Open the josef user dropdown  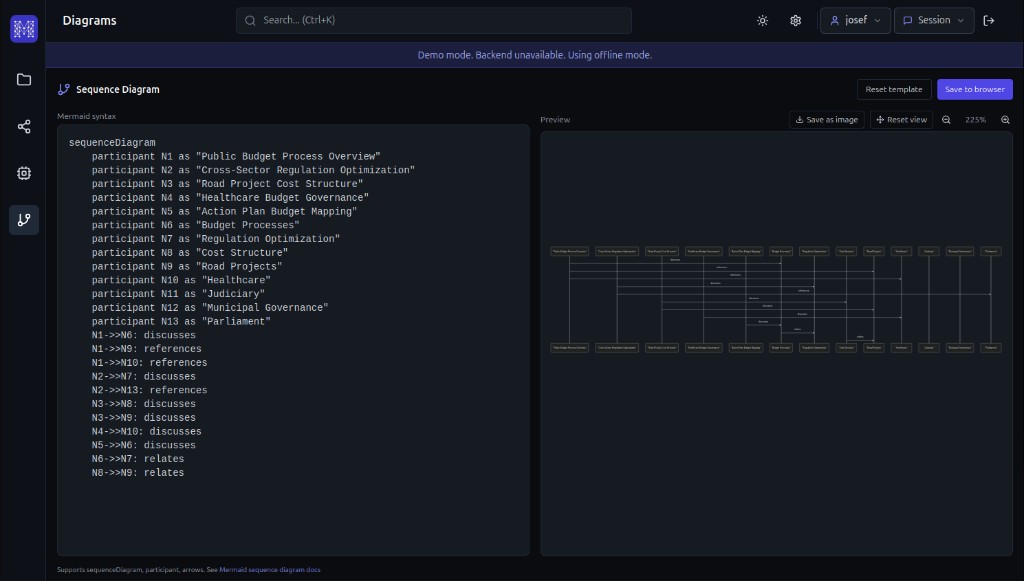click(855, 20)
